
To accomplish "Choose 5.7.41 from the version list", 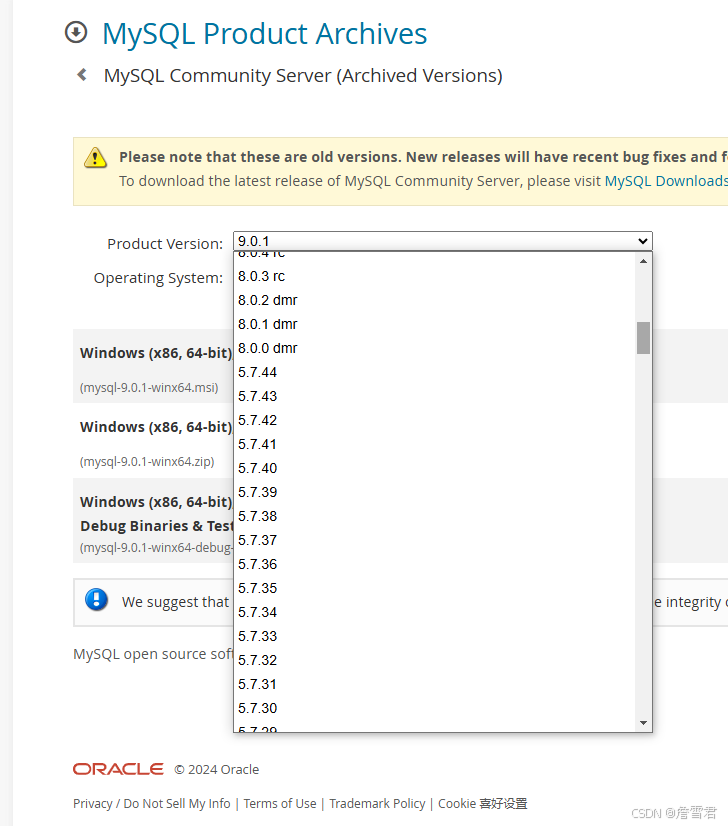I will pos(435,444).
